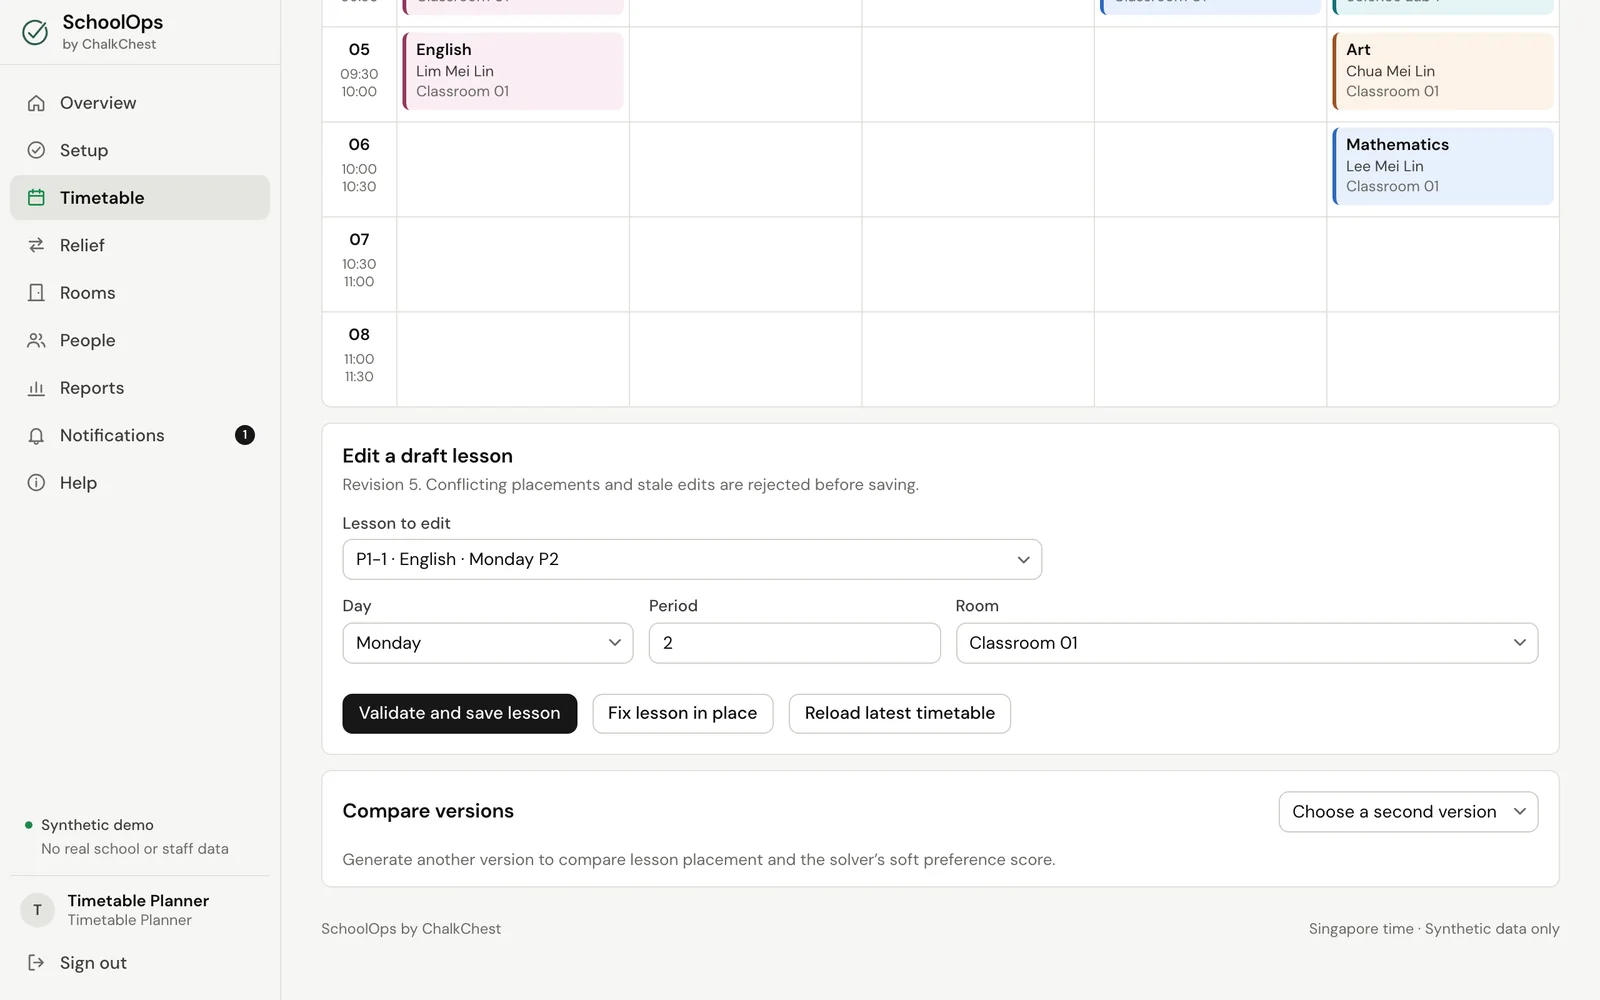Open the Choose a second version dropdown
1600x1000 pixels.
pos(1408,812)
